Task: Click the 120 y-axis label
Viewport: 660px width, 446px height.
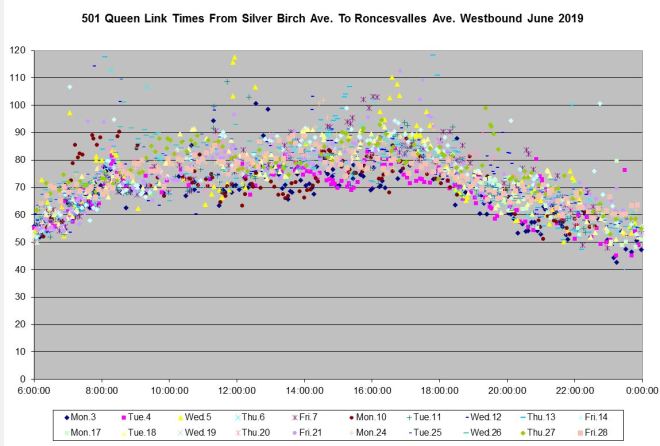Action: pyautogui.click(x=17, y=50)
